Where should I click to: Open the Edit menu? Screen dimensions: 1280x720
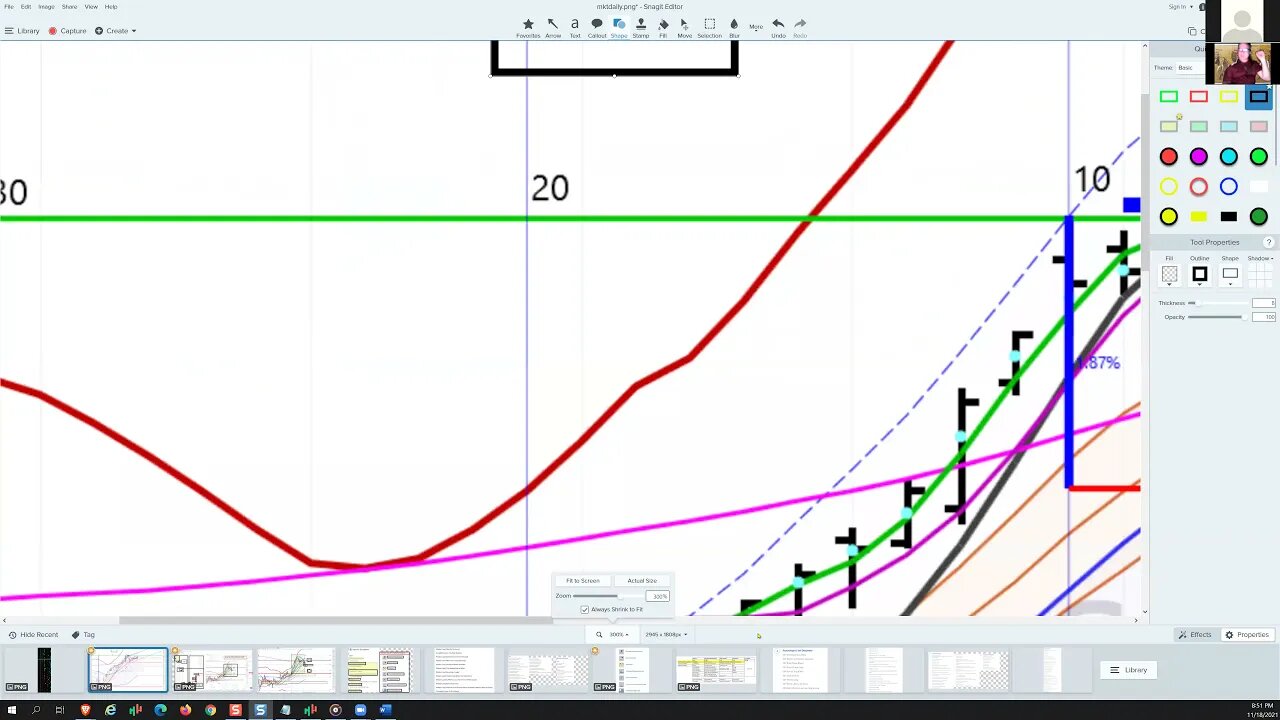(x=26, y=7)
